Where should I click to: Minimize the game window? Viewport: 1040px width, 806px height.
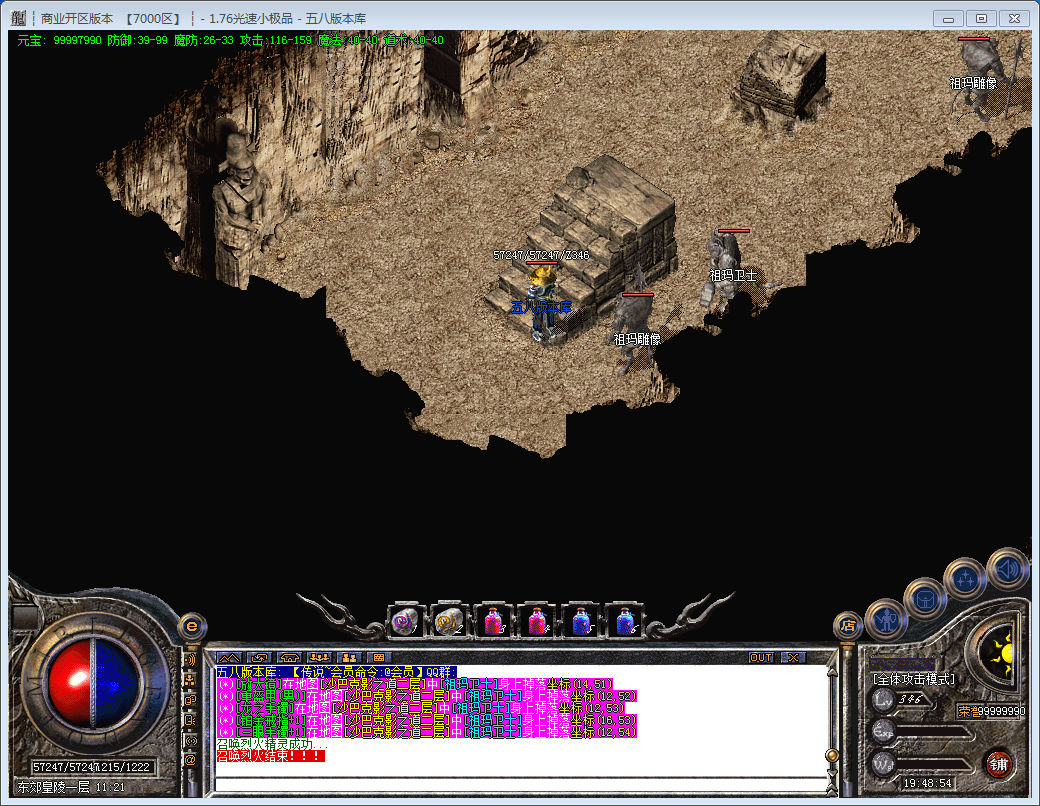(x=948, y=19)
